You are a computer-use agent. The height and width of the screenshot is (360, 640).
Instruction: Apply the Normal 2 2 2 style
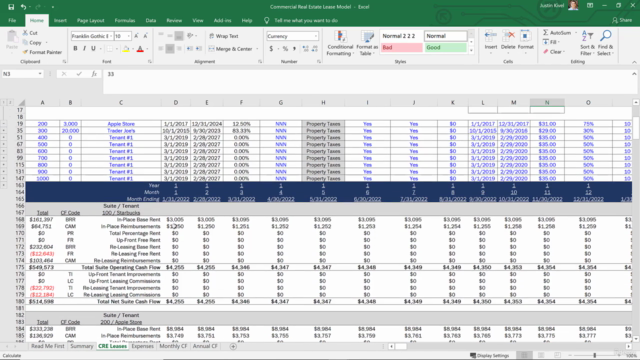tap(402, 36)
